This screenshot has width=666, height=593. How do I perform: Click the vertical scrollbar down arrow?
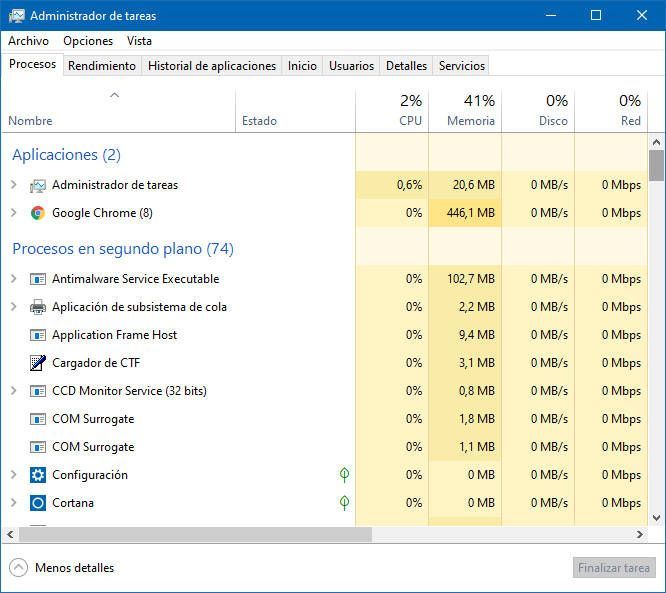(x=656, y=518)
